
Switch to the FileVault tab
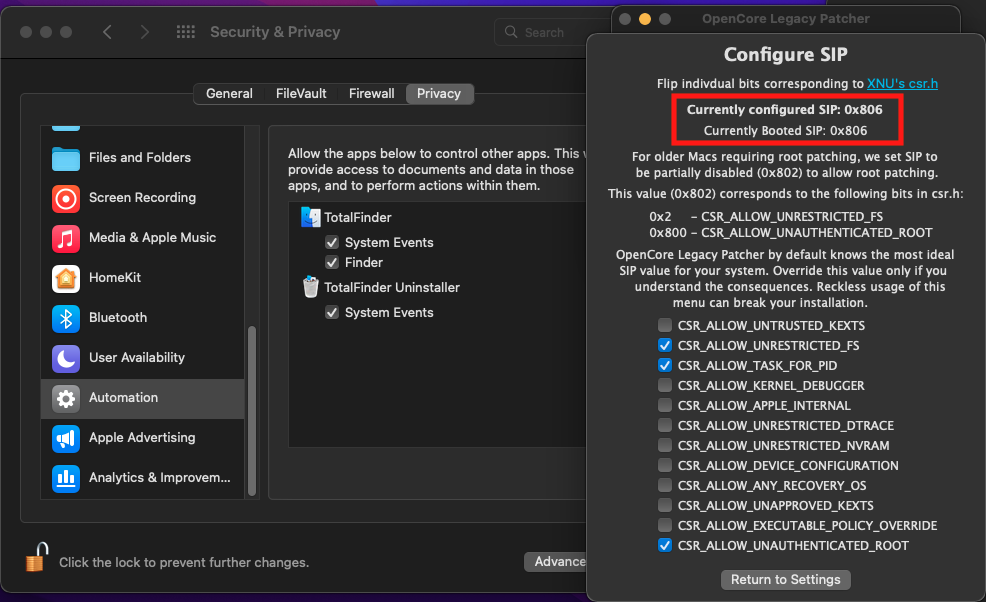click(x=301, y=94)
